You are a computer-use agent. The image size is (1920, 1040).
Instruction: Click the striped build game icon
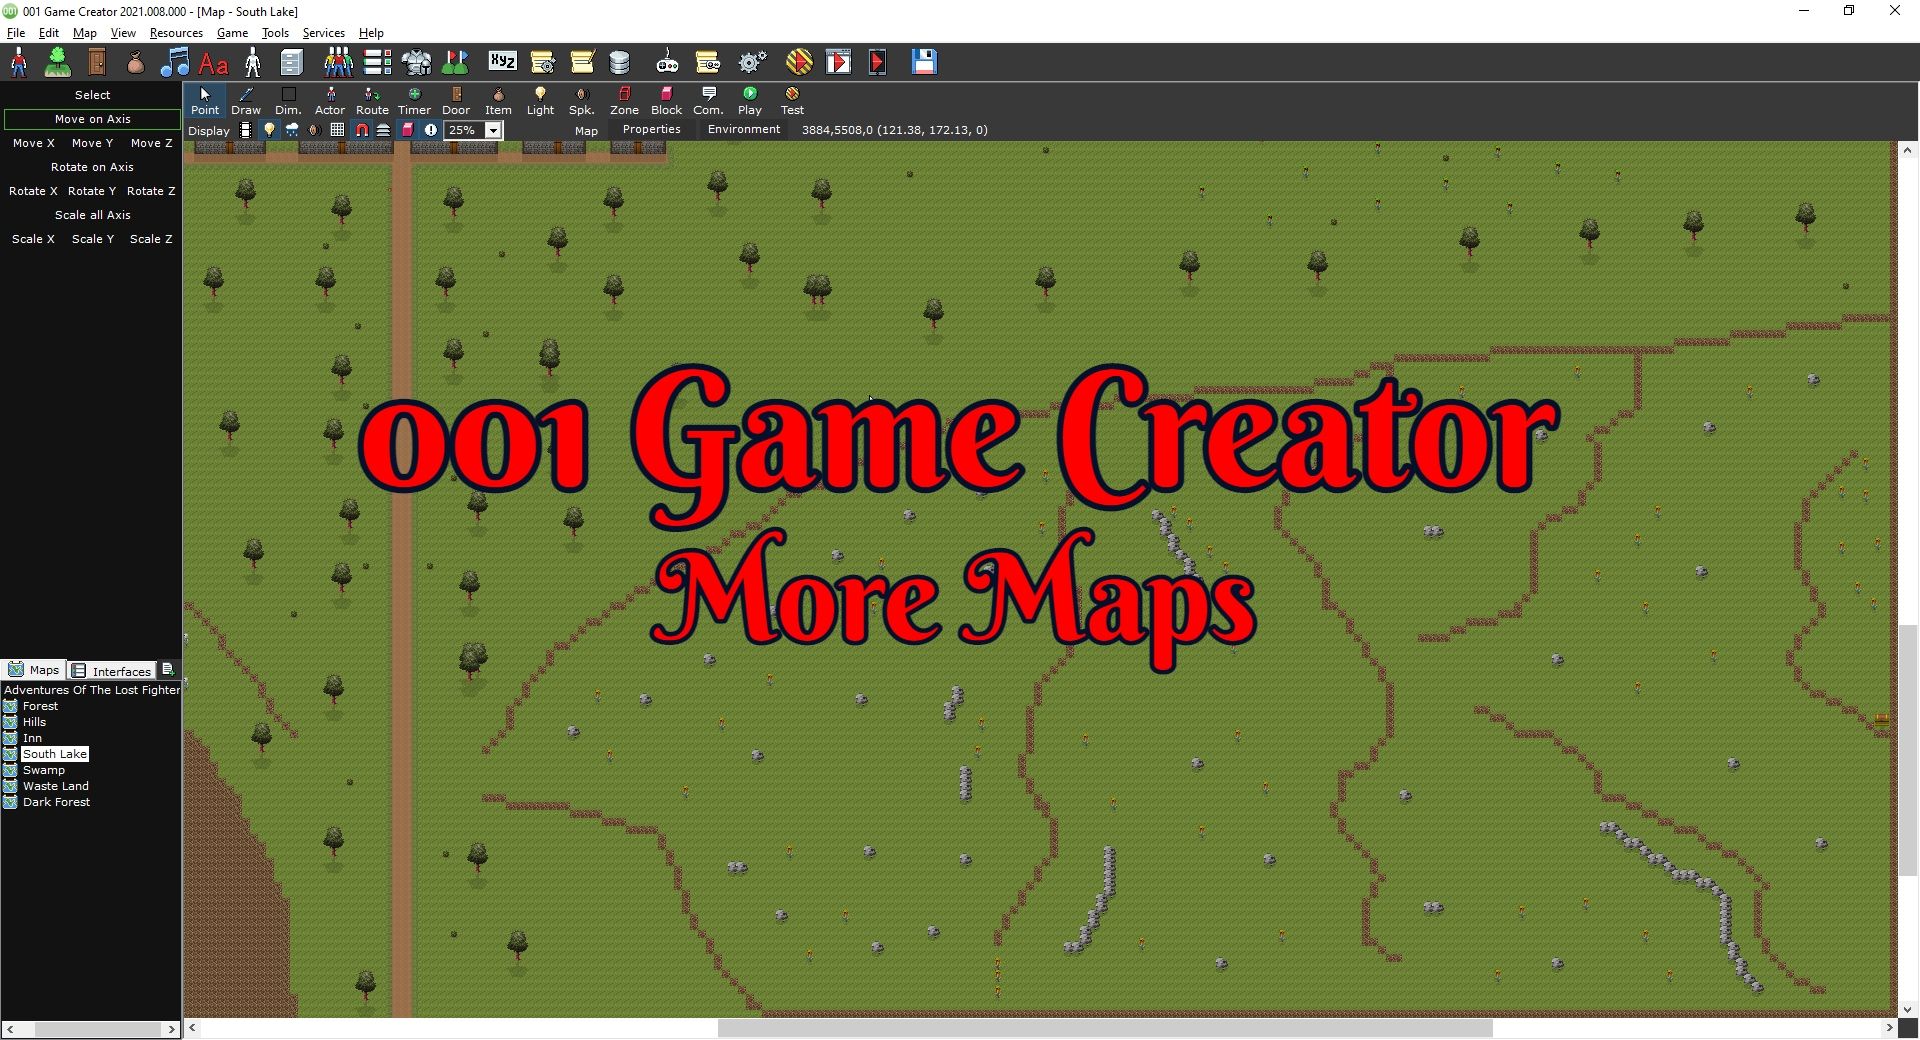pyautogui.click(x=799, y=62)
